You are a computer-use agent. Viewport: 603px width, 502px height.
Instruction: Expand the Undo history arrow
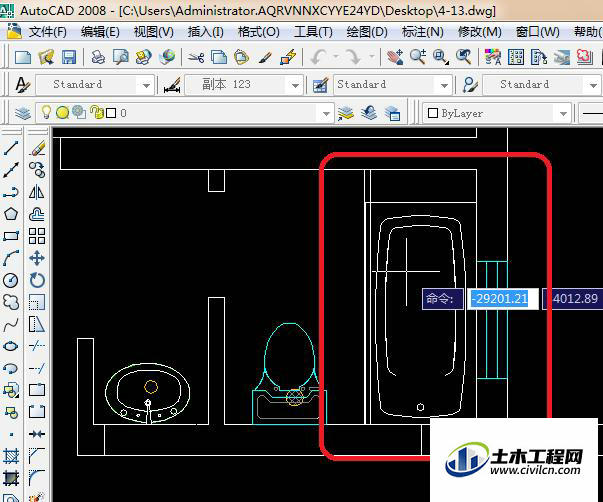(x=336, y=57)
